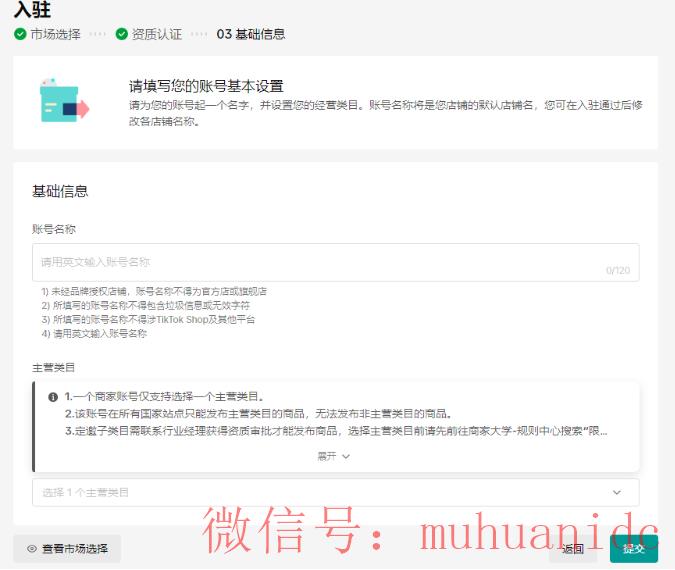Image resolution: width=675 pixels, height=570 pixels.
Task: Focus the 账号名称 input field
Action: tap(335, 262)
